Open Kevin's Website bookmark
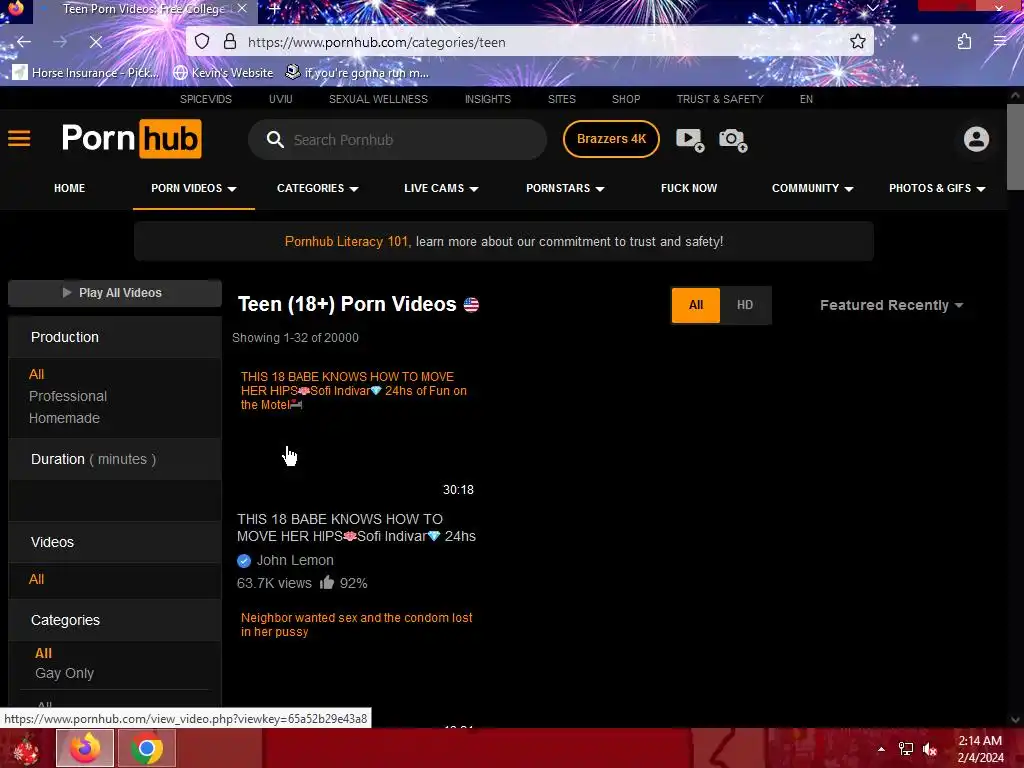The height and width of the screenshot is (768, 1024). pos(223,72)
